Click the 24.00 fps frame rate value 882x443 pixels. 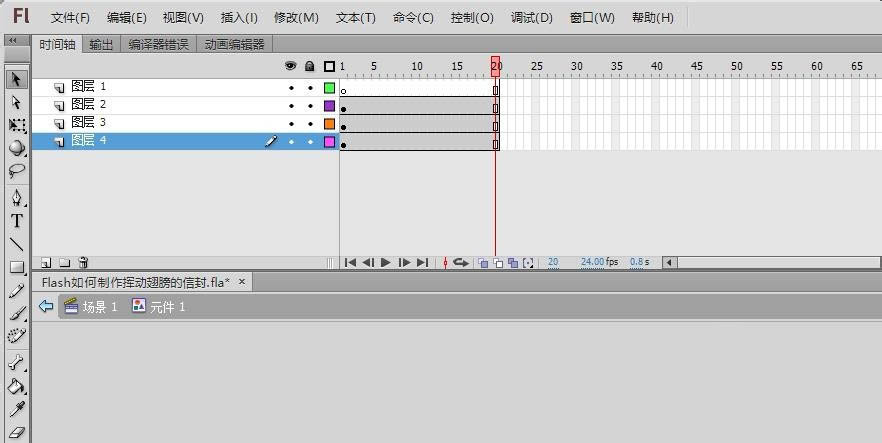[x=593, y=262]
